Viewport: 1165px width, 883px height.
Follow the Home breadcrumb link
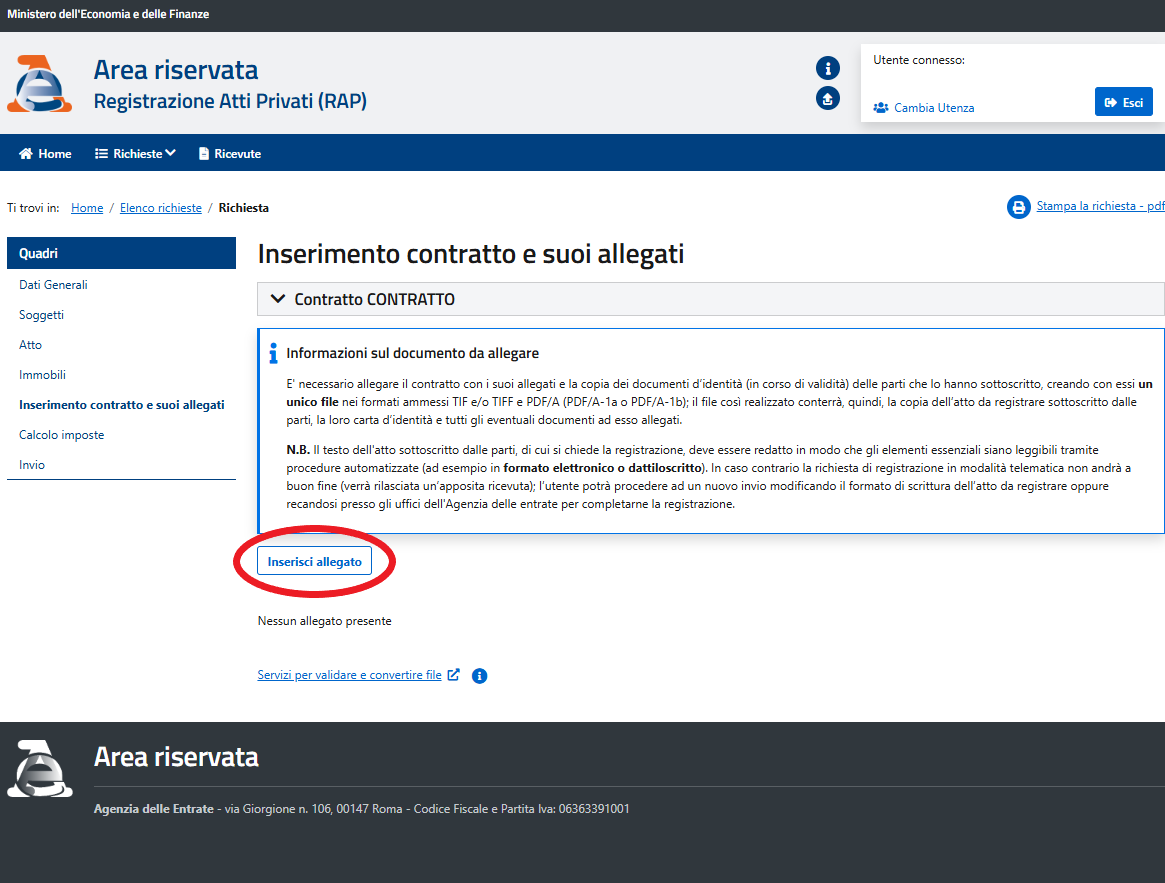pos(87,208)
